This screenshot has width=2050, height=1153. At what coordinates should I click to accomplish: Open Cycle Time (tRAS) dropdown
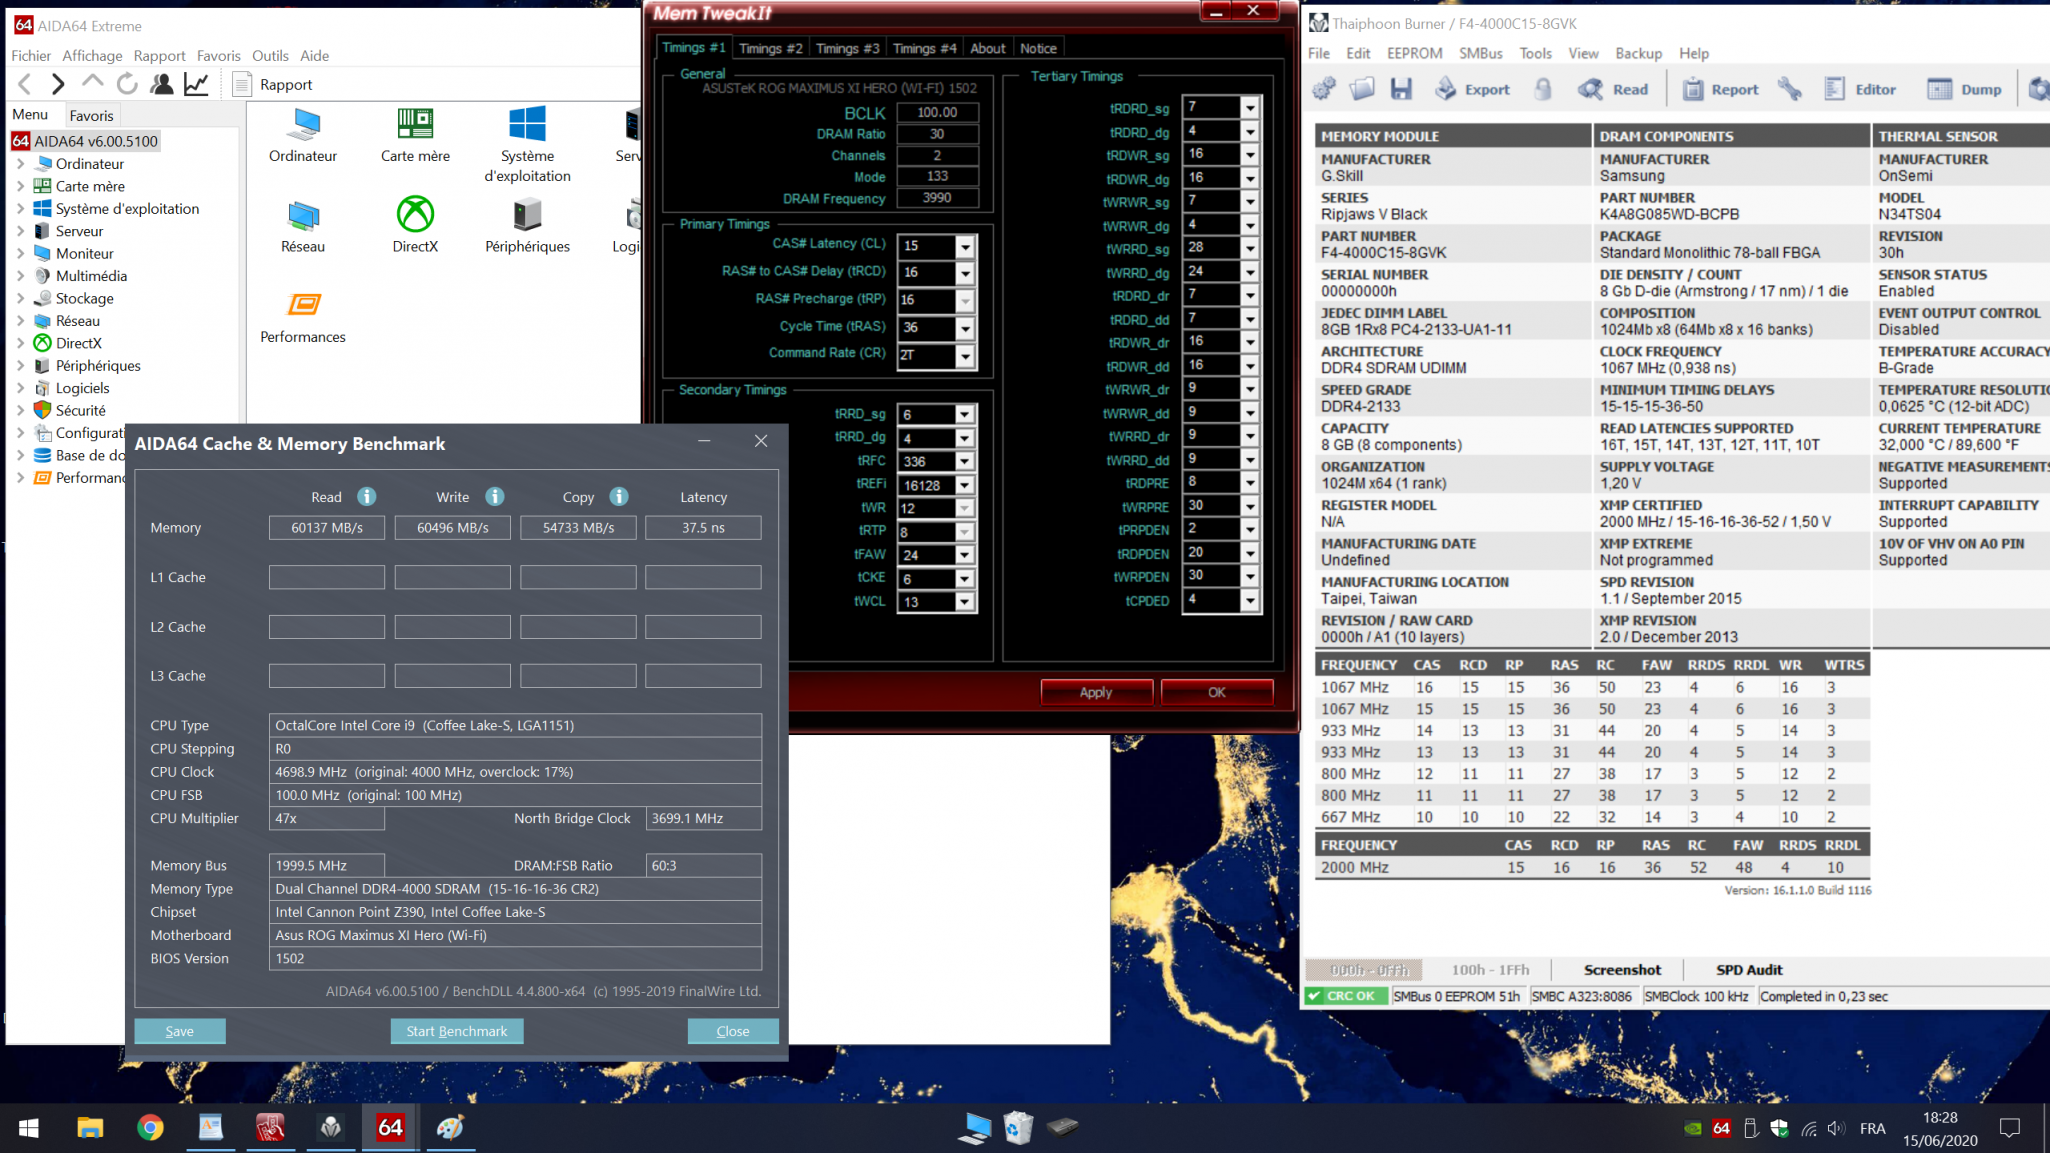point(964,328)
